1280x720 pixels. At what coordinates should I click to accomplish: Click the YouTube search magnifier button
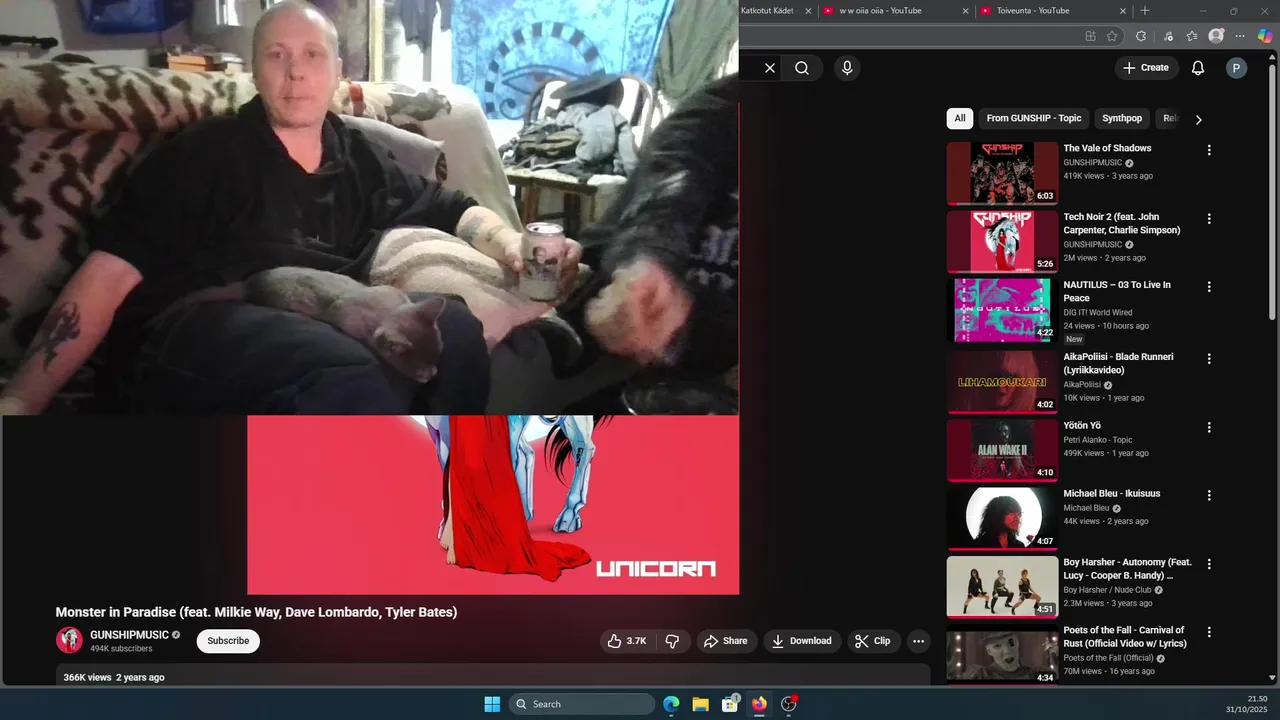click(x=802, y=68)
